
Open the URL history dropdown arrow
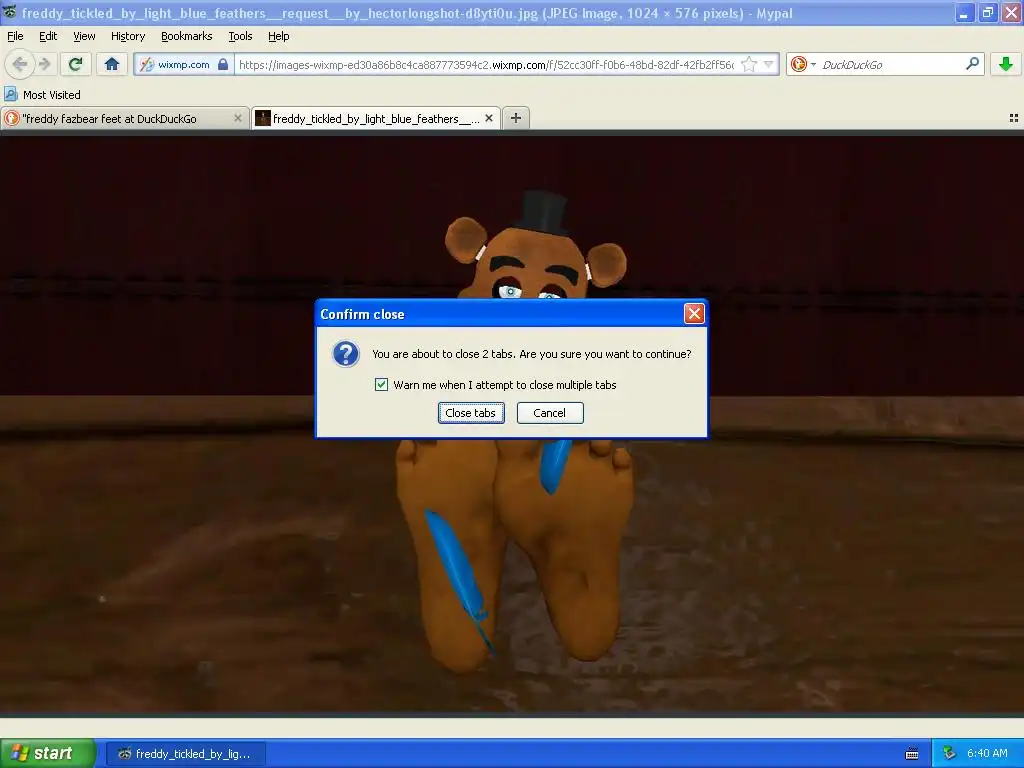pyautogui.click(x=769, y=64)
